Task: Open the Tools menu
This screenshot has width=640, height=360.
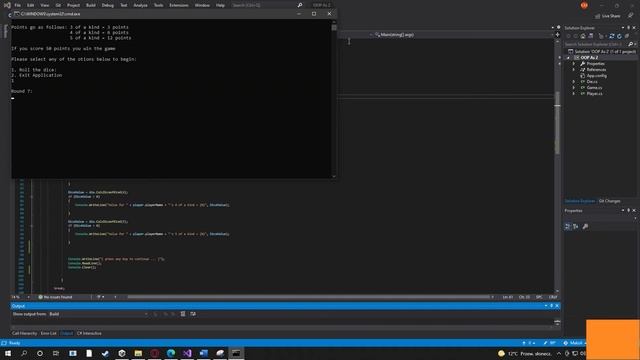Action: click(x=158, y=5)
